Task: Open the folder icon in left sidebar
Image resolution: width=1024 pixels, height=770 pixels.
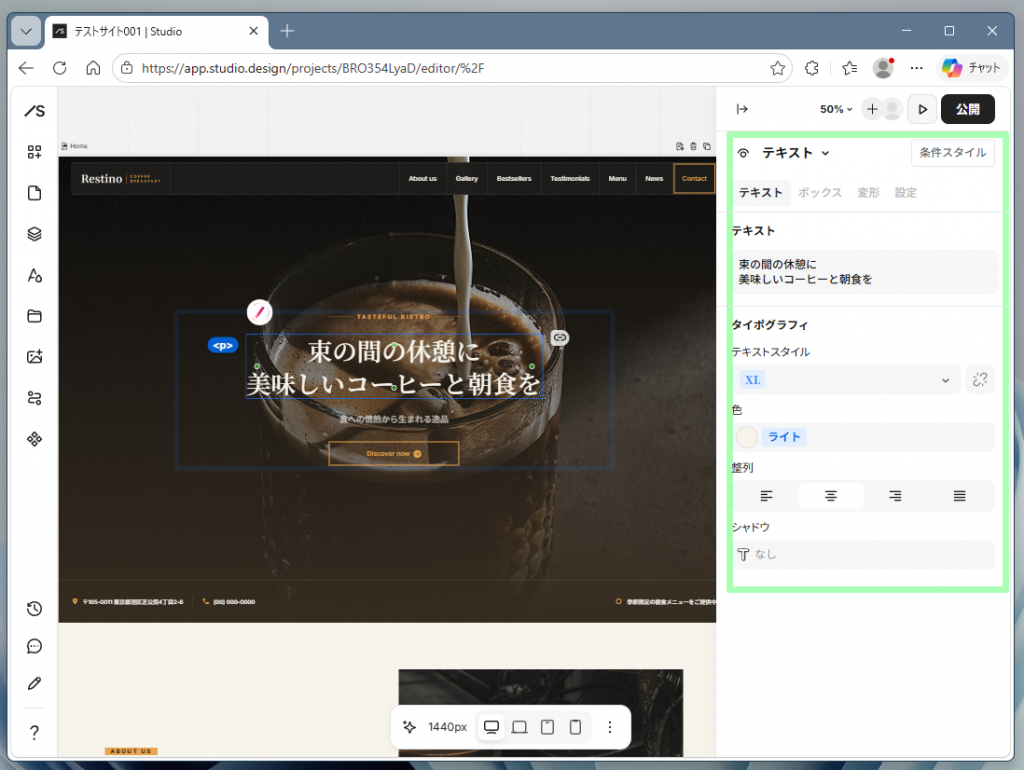Action: (35, 316)
